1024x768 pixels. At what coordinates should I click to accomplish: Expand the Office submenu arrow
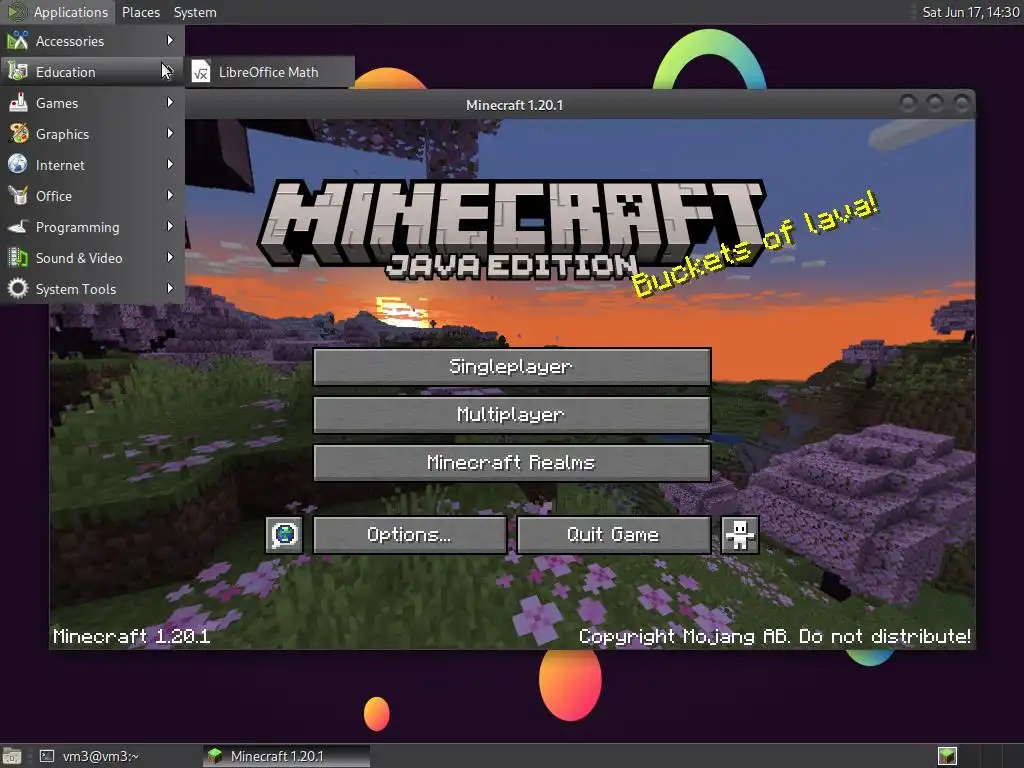[x=170, y=195]
